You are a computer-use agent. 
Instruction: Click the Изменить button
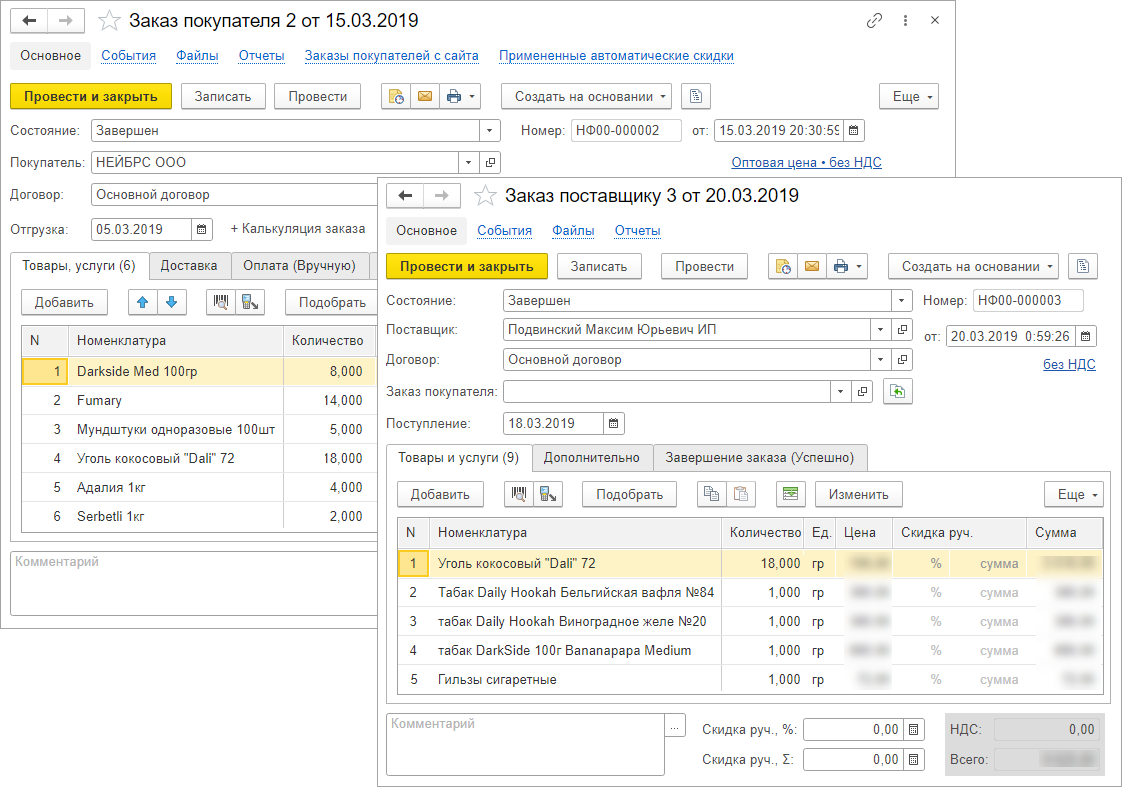coord(859,494)
